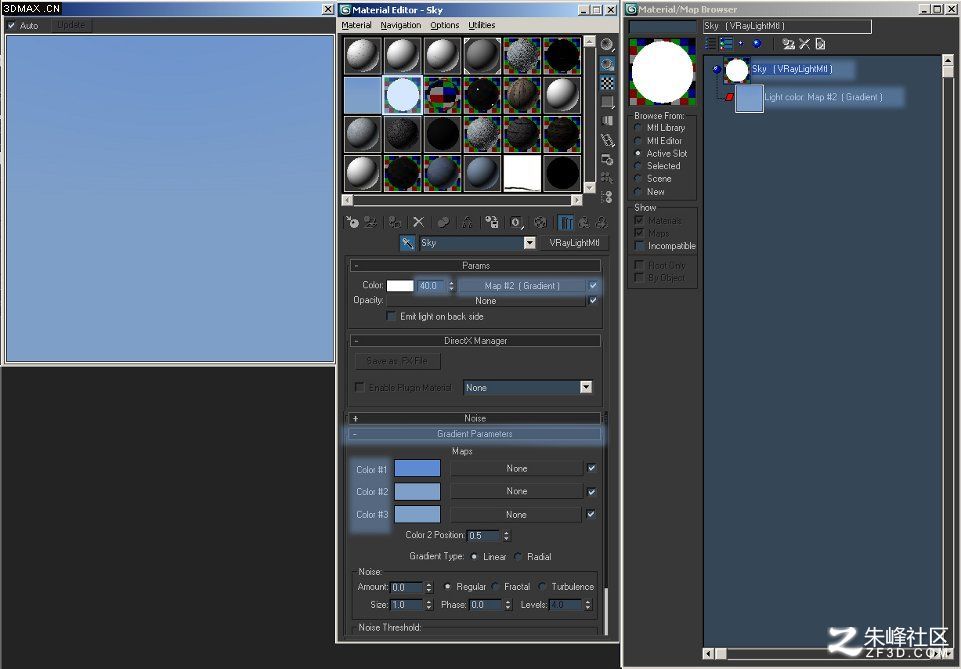Select the Fractal noise option
The height and width of the screenshot is (669, 961).
coord(496,587)
